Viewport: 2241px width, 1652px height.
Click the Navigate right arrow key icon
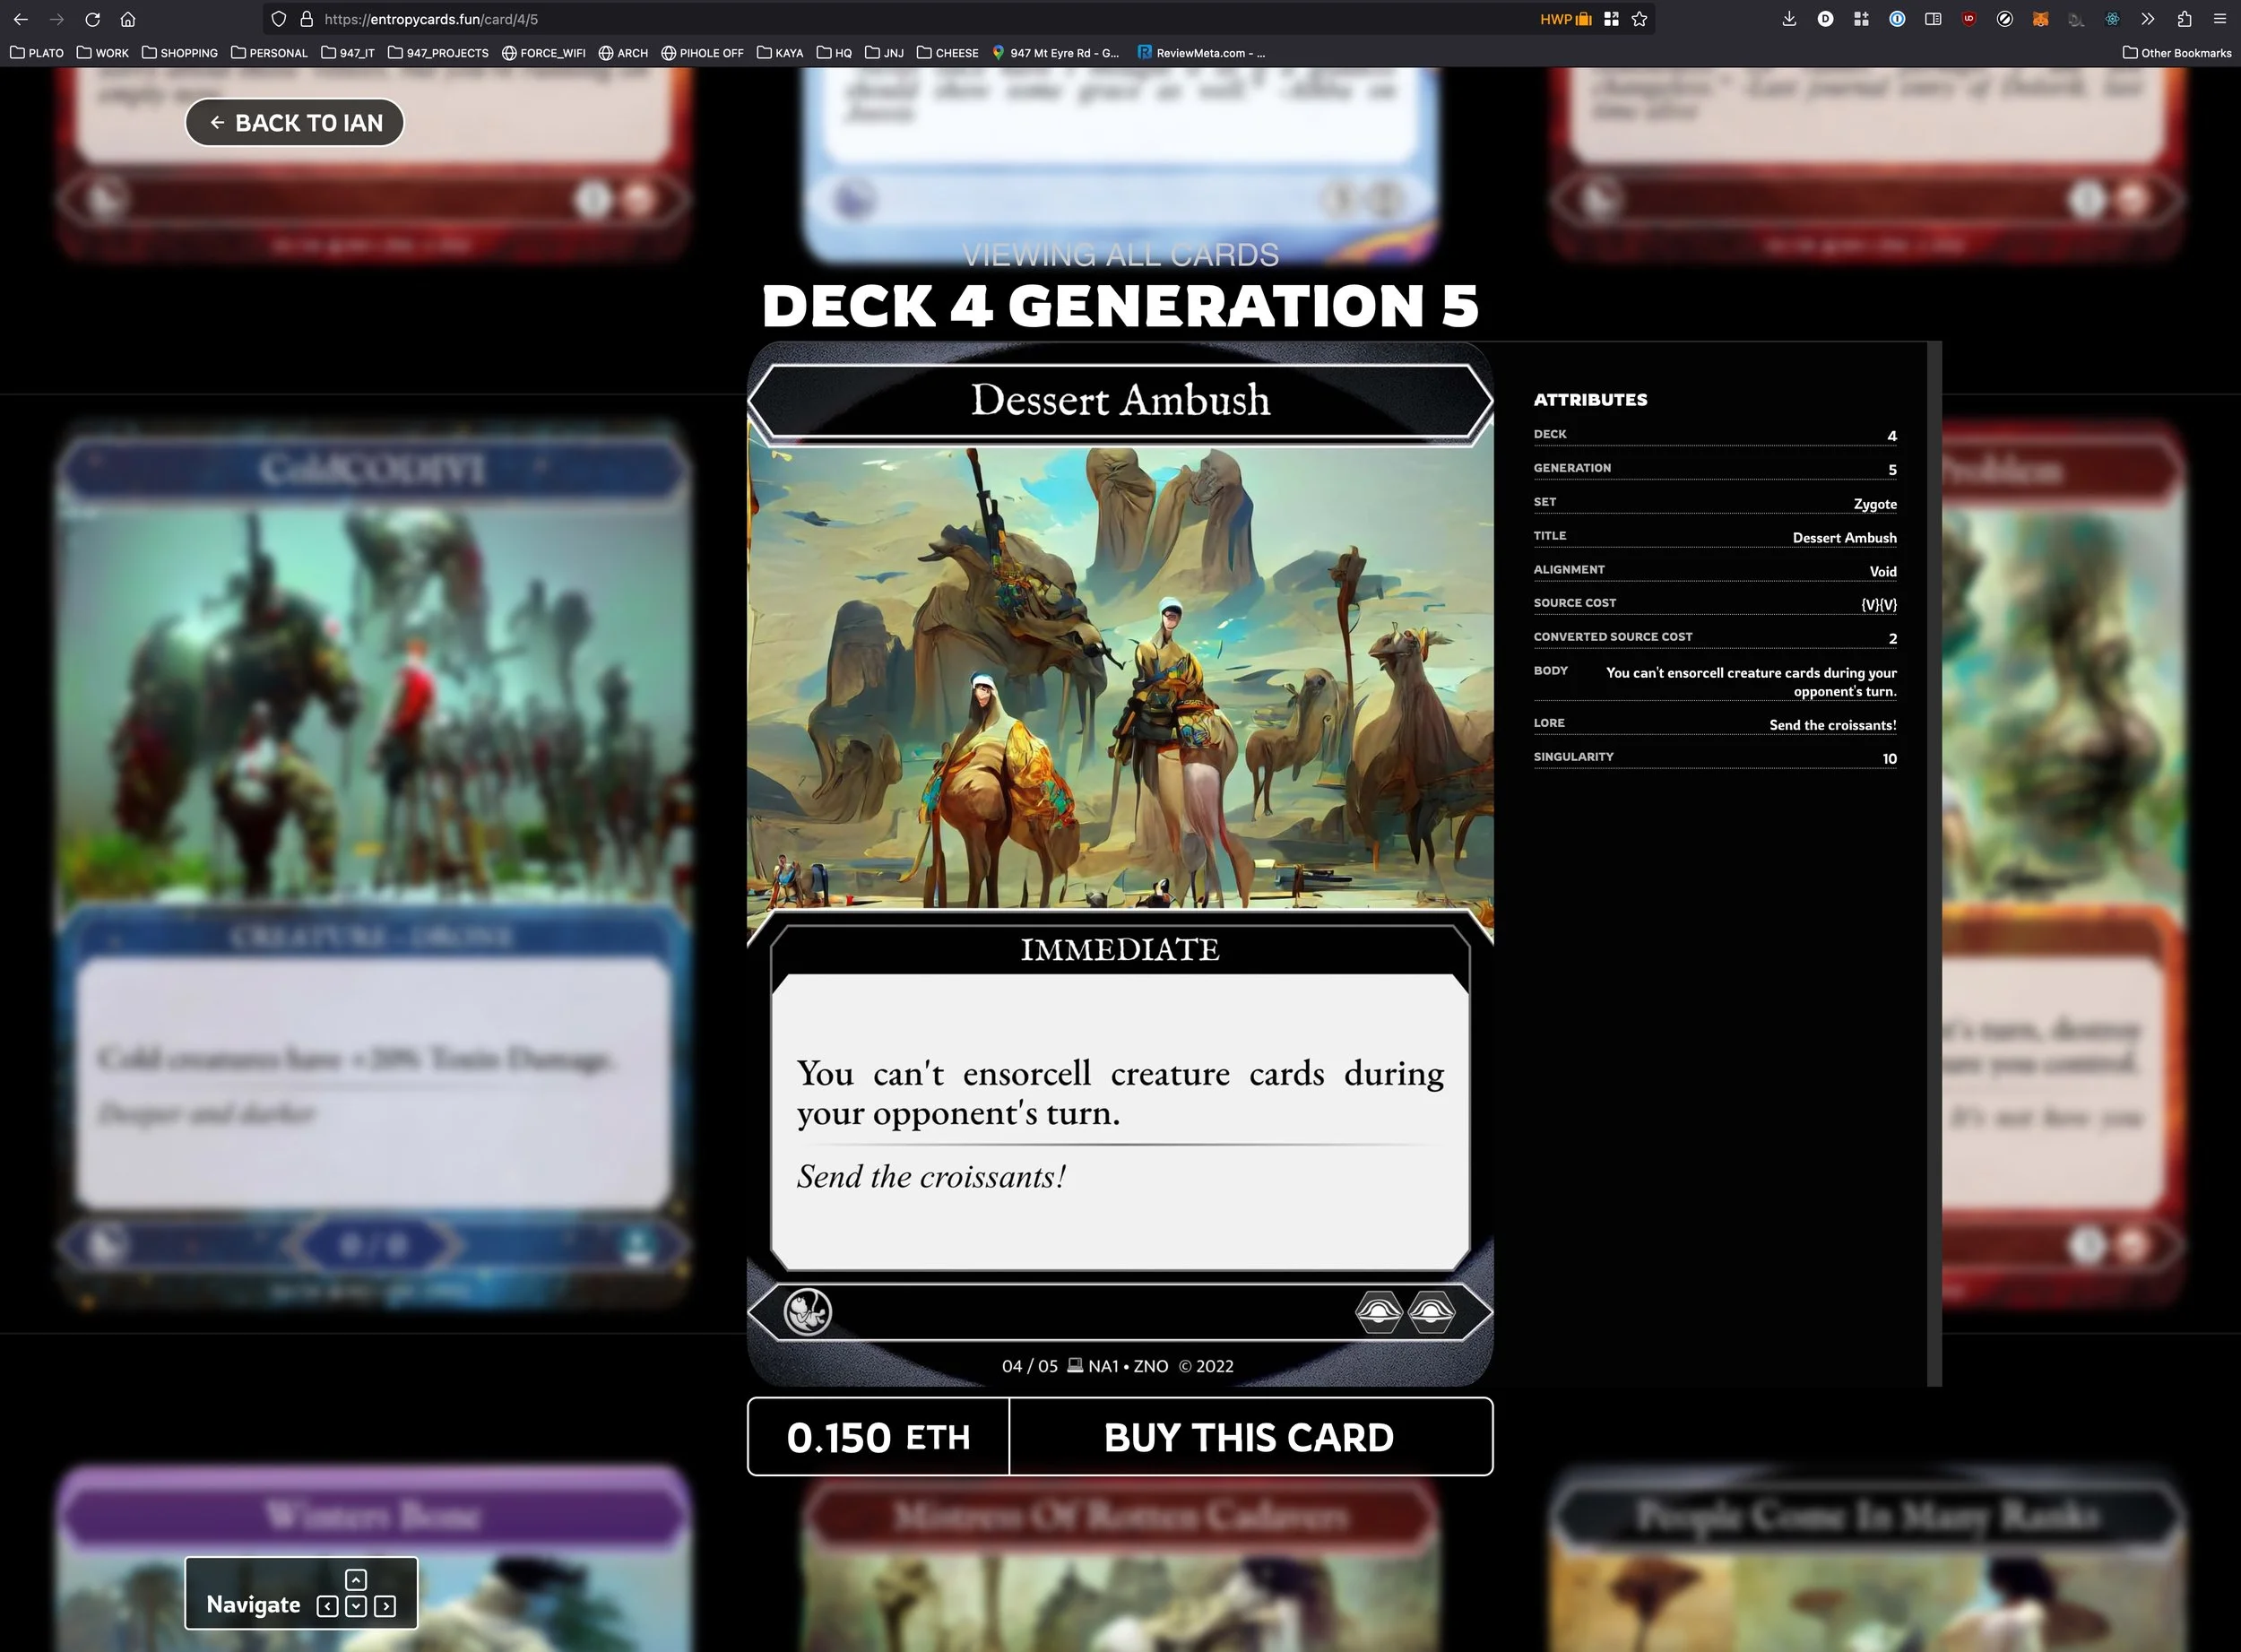[385, 1606]
